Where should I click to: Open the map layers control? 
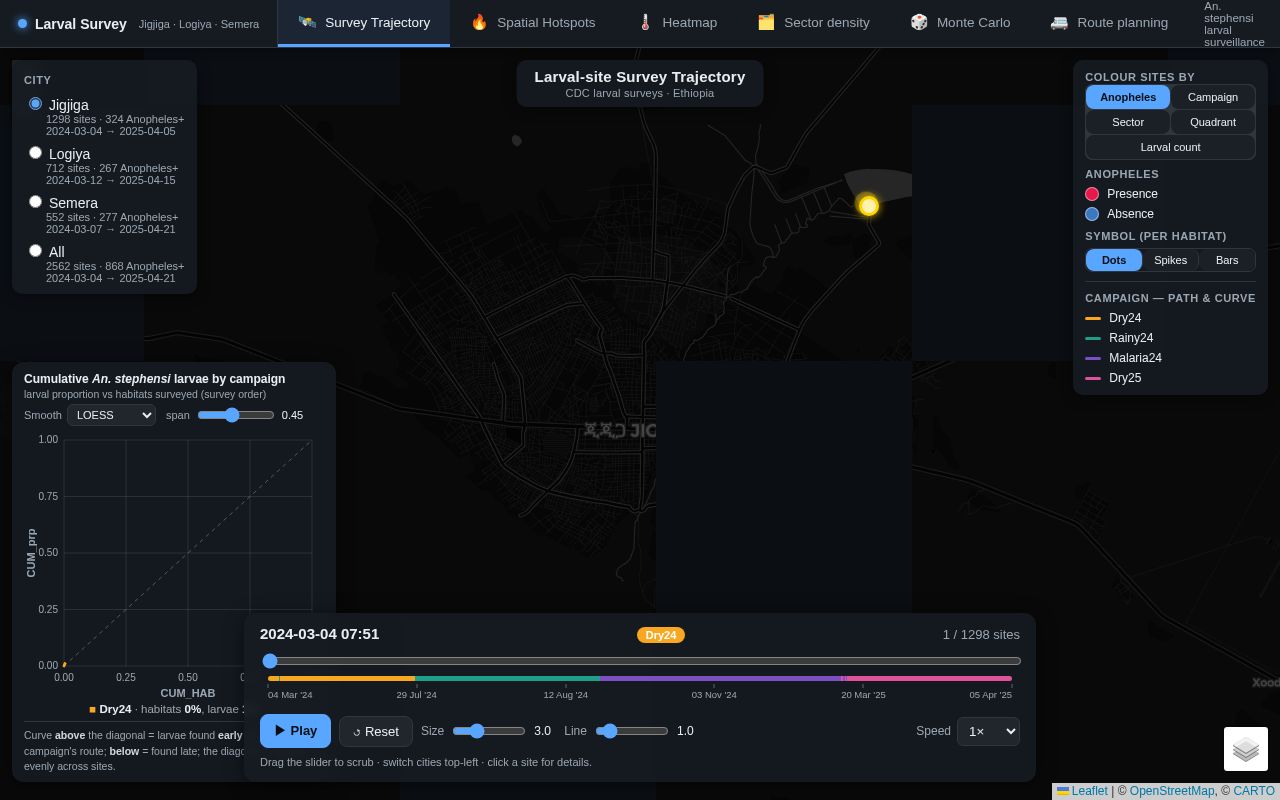[x=1246, y=749]
